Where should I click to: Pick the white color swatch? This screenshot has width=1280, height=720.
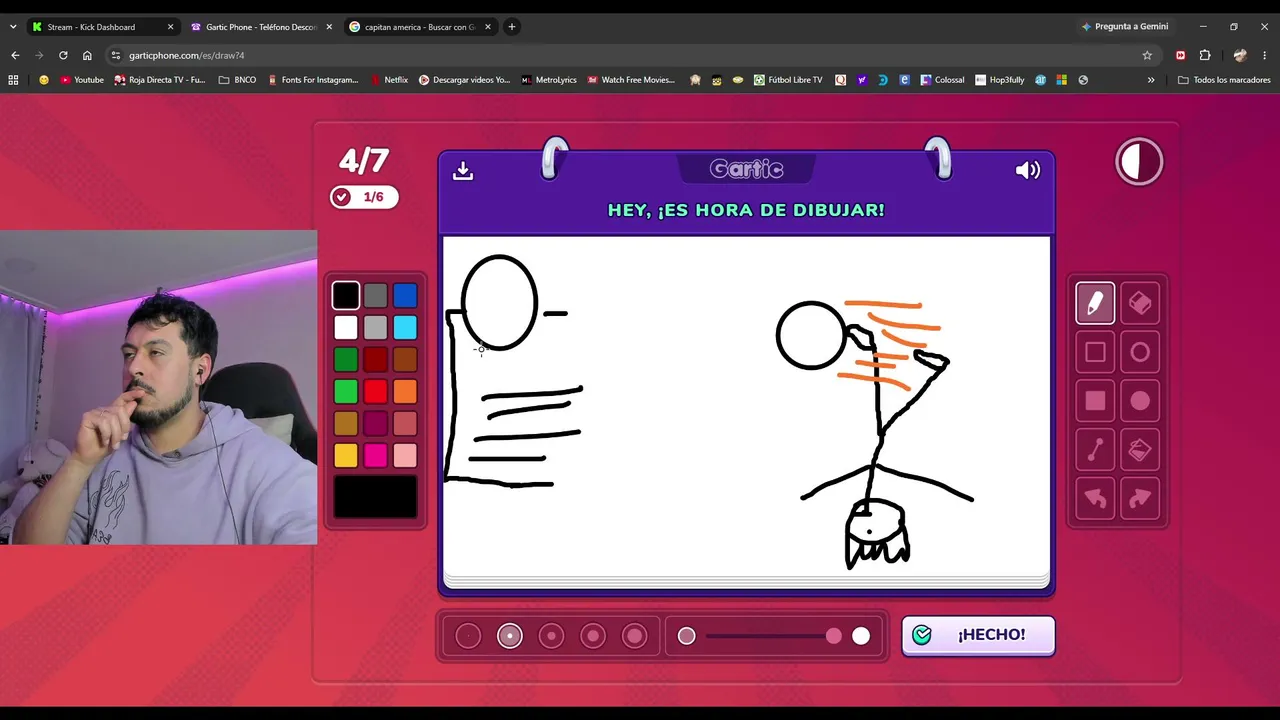point(346,327)
